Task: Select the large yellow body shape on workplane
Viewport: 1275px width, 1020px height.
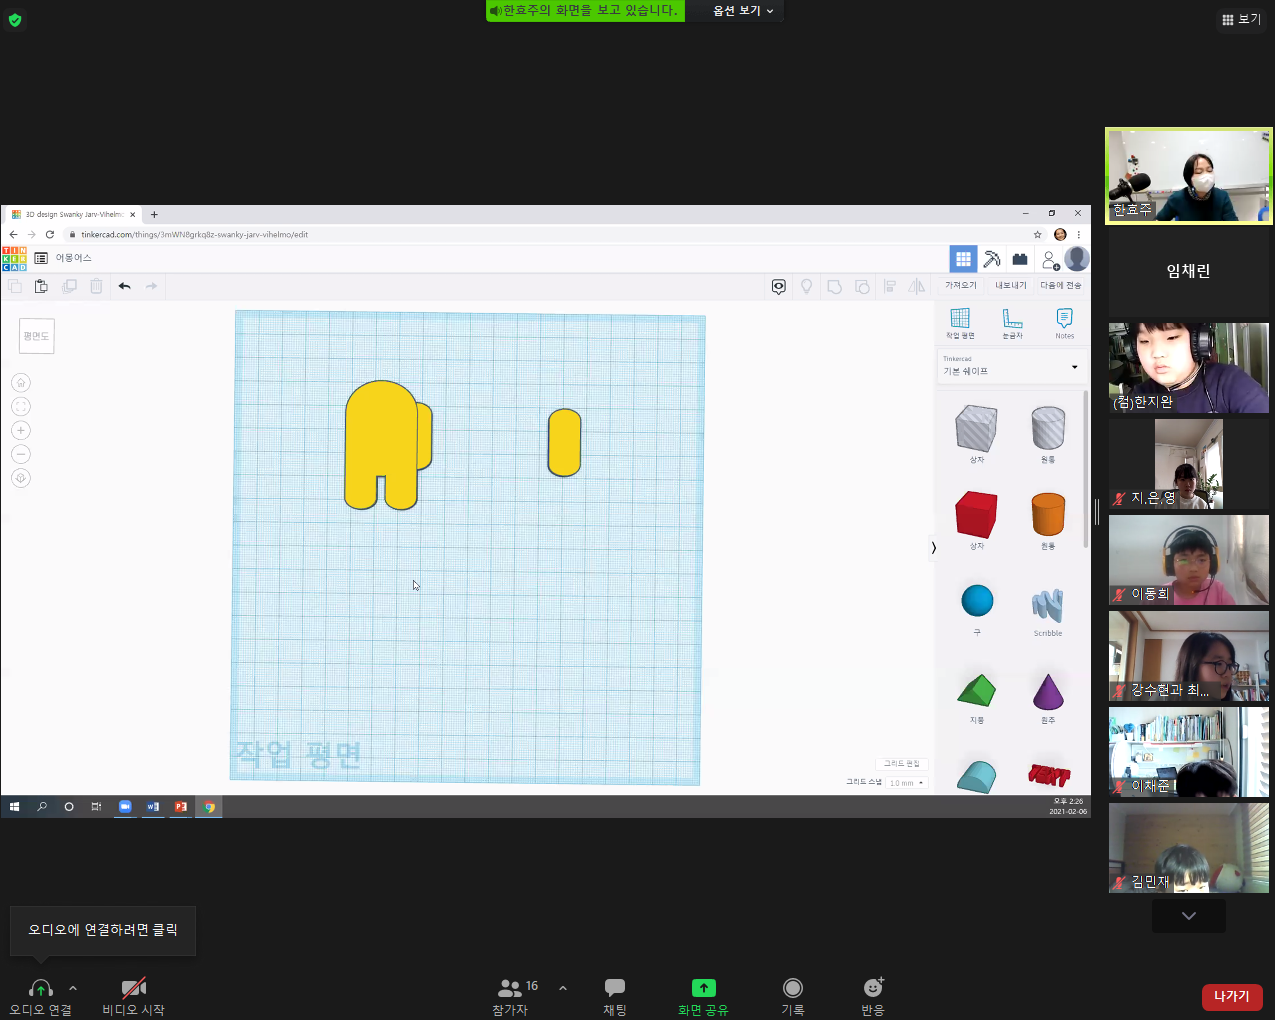Action: [380, 446]
